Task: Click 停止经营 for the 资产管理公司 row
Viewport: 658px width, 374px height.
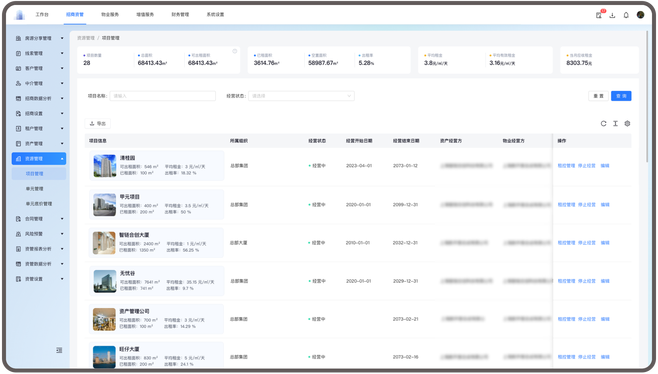Action: click(x=587, y=319)
